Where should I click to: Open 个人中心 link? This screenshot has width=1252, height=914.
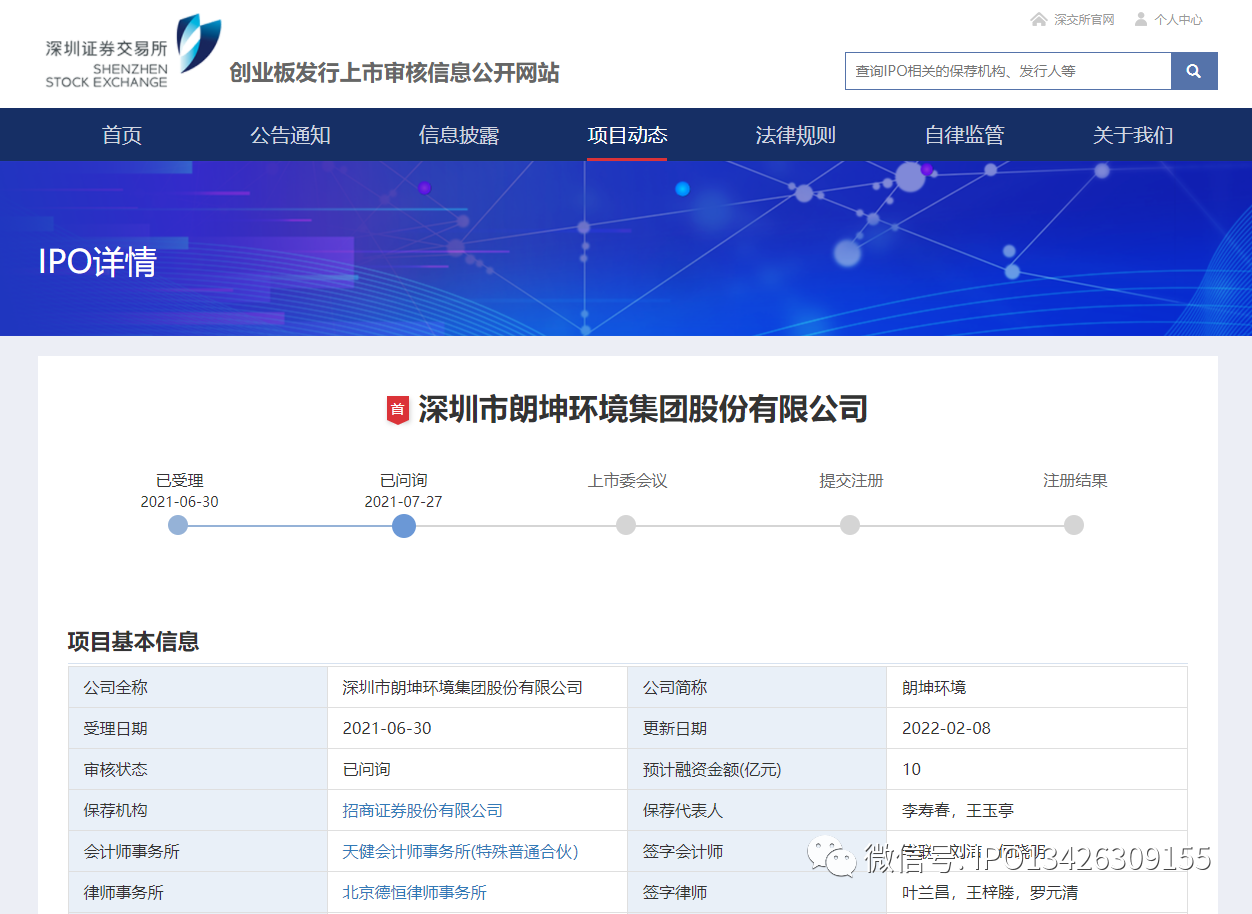(x=1178, y=20)
